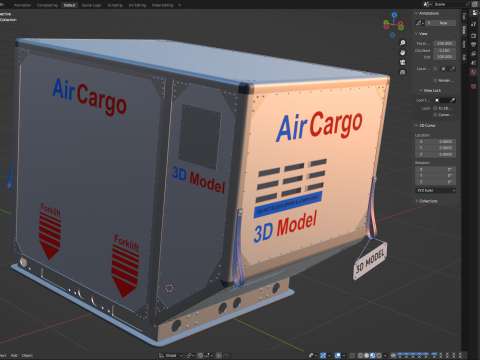Click the Focal Length value field
Image resolution: width=480 pixels, height=360 pixels.
pos(444,43)
